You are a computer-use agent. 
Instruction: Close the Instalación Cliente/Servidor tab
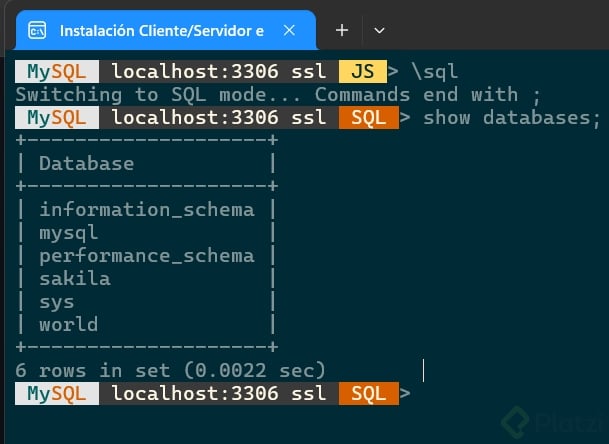click(289, 30)
